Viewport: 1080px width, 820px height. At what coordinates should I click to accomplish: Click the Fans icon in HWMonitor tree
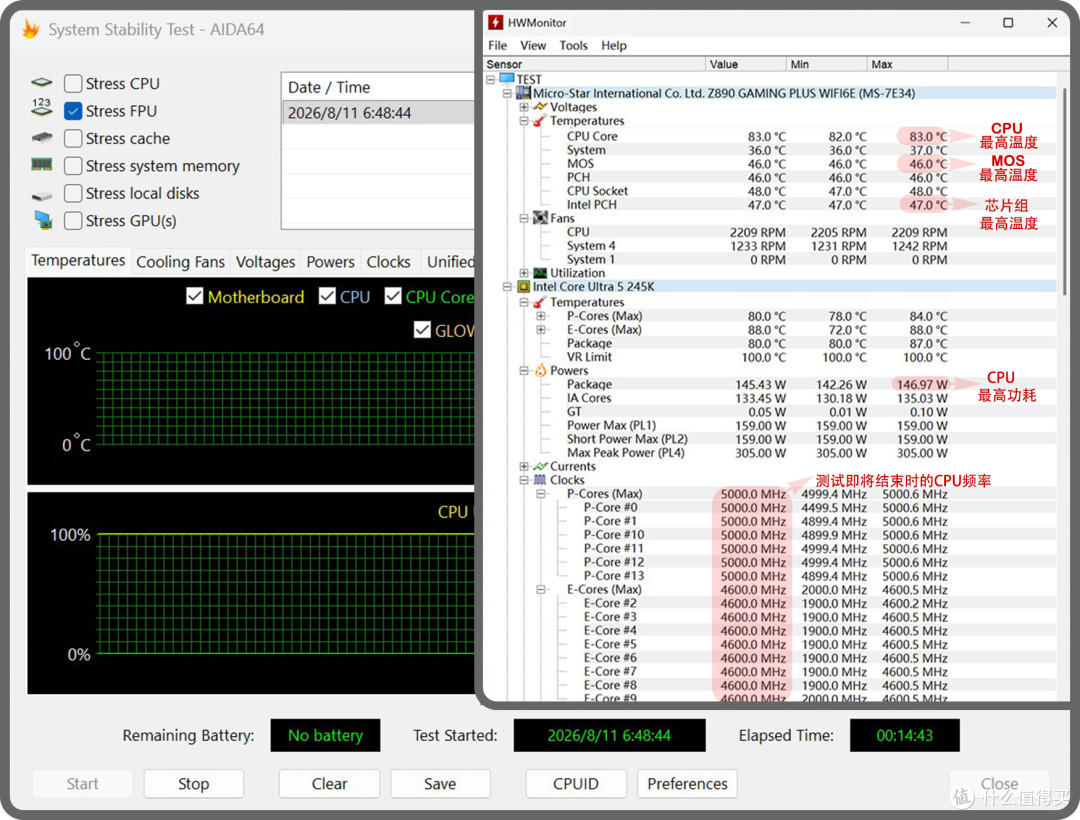tap(541, 218)
